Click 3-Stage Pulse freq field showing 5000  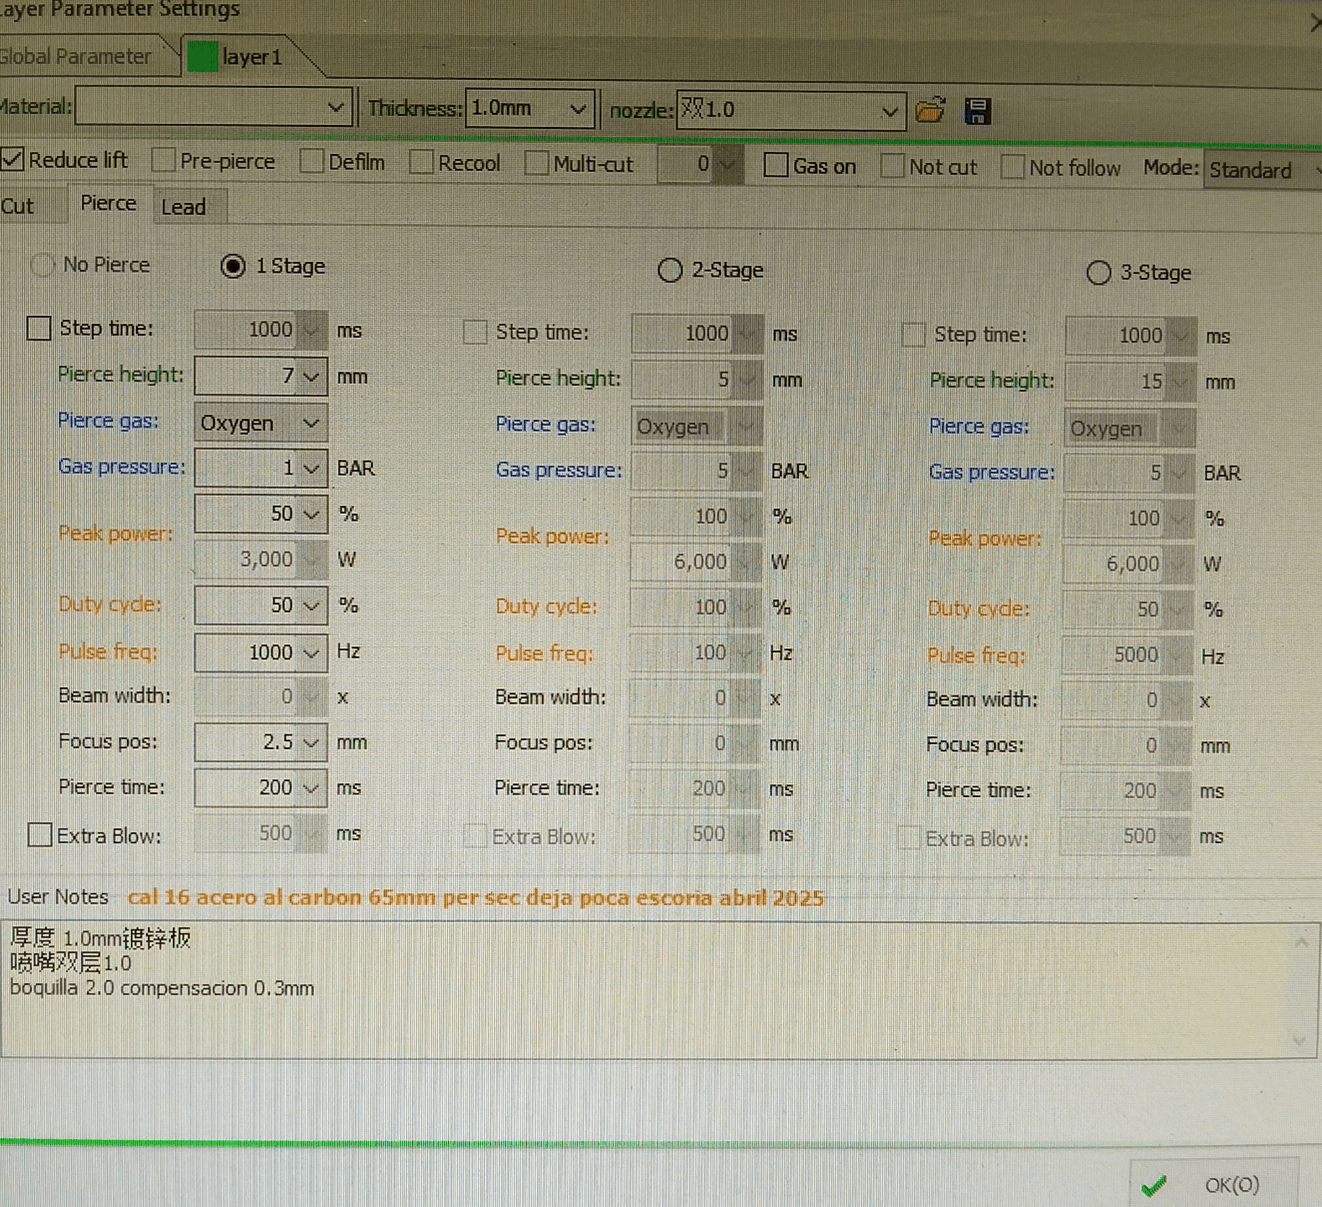pos(1127,655)
